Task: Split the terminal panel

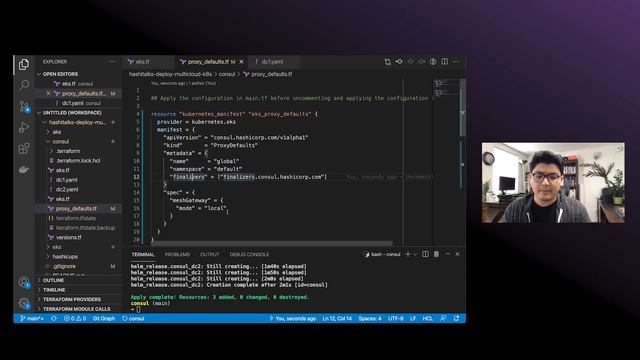Action: click(425, 254)
